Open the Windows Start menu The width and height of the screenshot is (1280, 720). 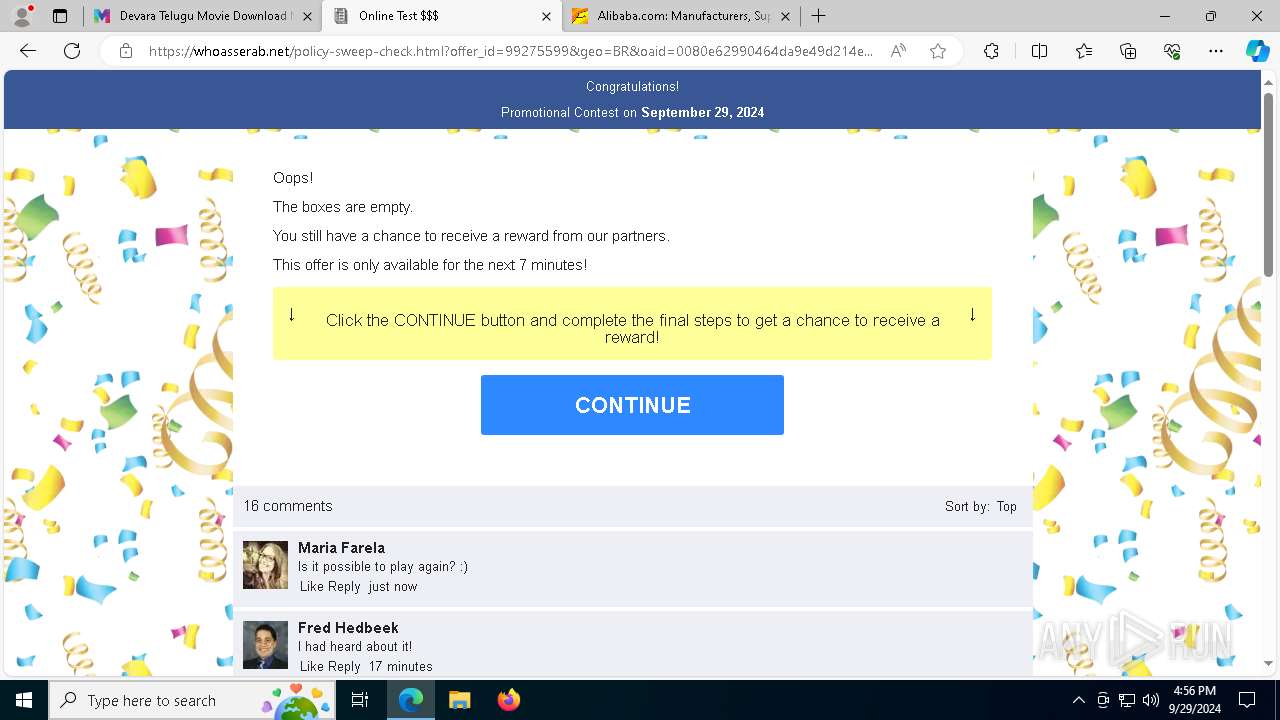point(24,700)
